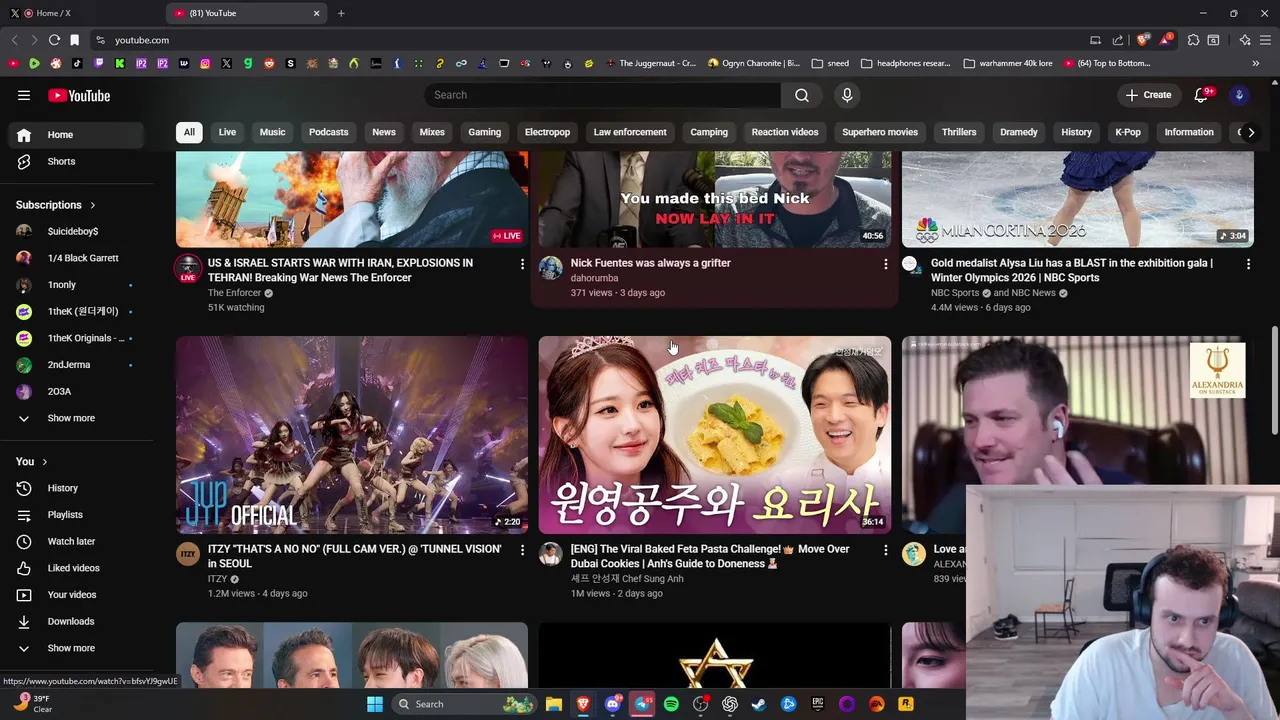Go to Home in sidebar
The image size is (1280, 720).
[x=76, y=135]
